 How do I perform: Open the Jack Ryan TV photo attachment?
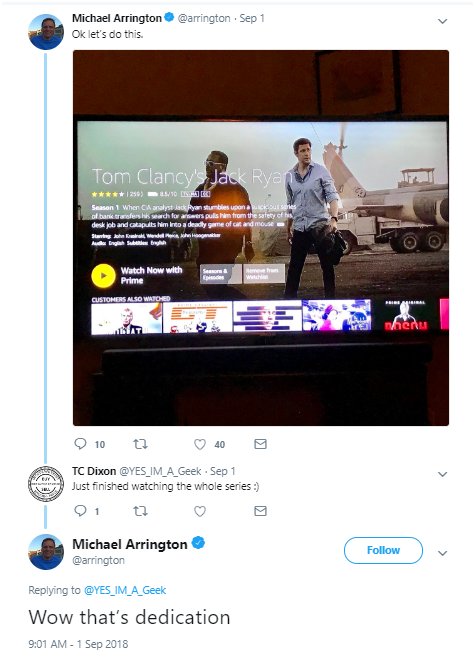(261, 238)
